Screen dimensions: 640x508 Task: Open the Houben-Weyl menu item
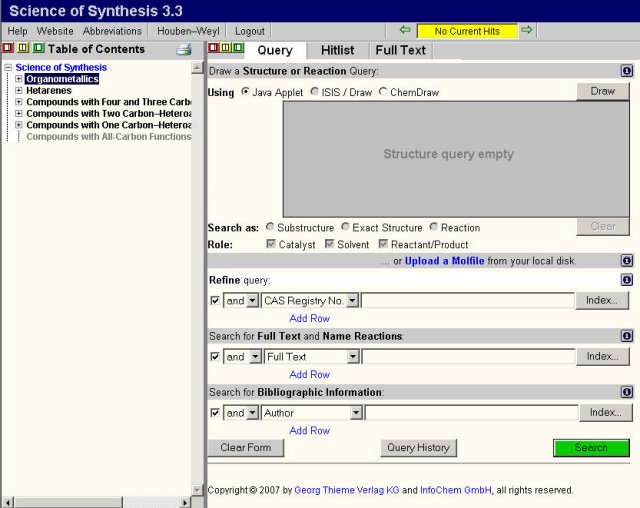pyautogui.click(x=188, y=31)
